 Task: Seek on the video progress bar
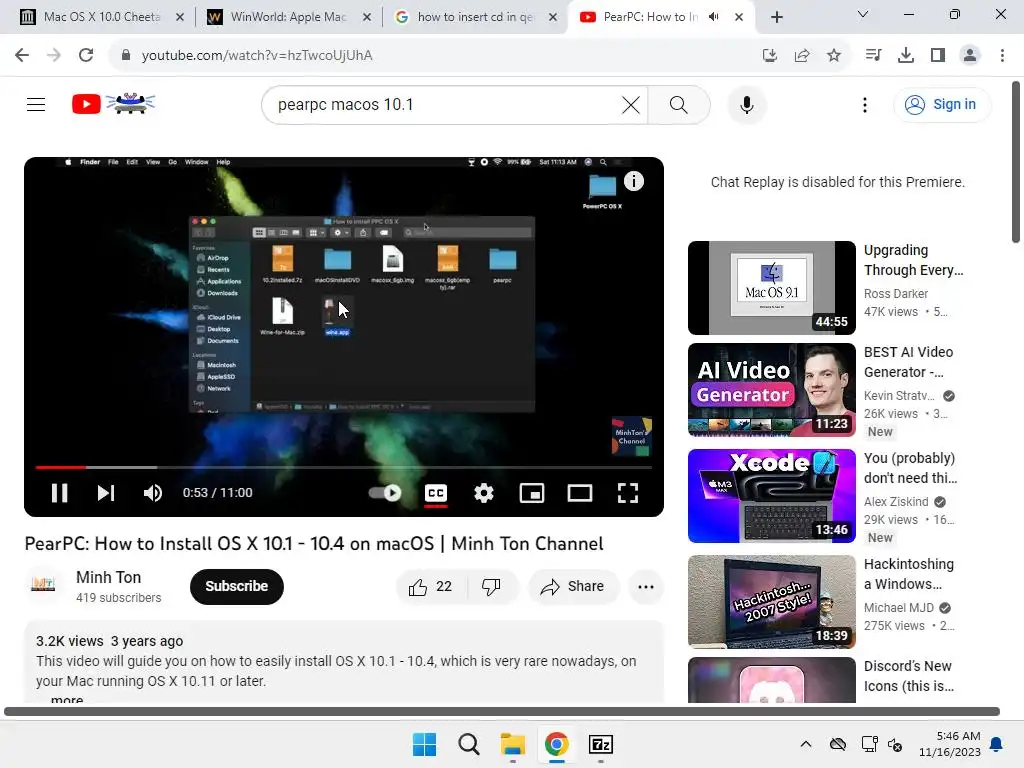[x=344, y=467]
